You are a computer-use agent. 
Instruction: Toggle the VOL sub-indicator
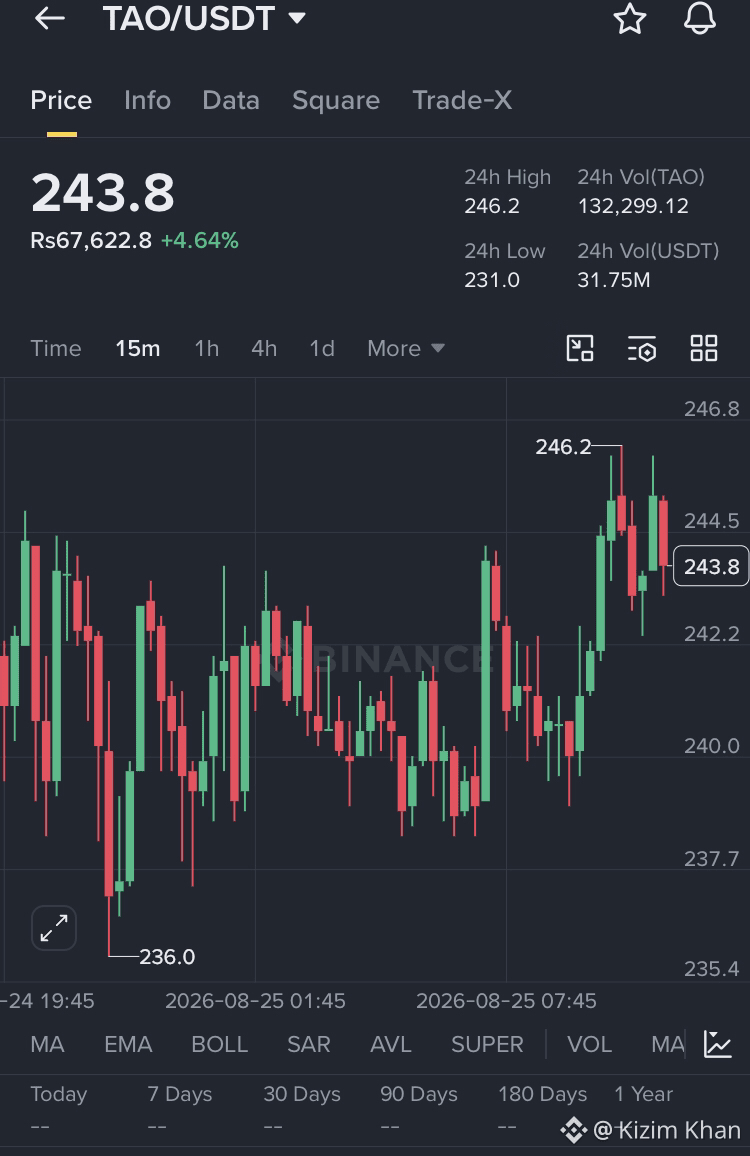coord(589,1044)
